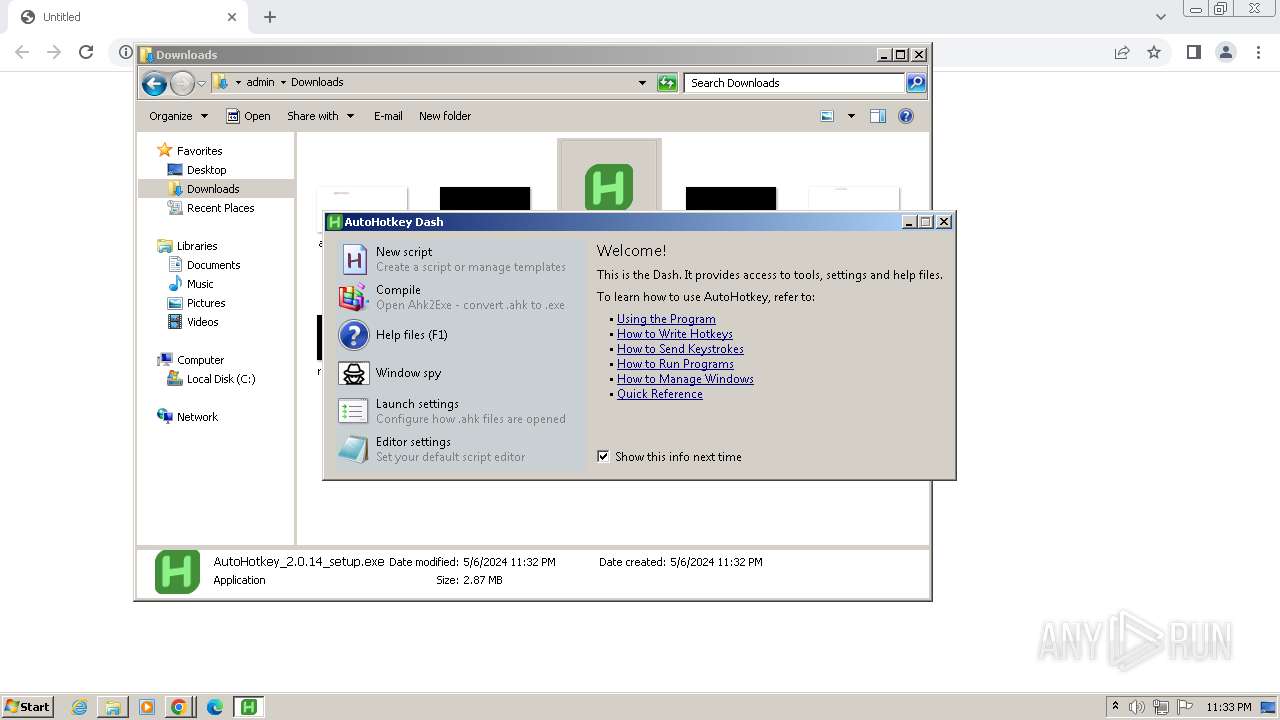Select Network in navigation pane

tap(197, 417)
